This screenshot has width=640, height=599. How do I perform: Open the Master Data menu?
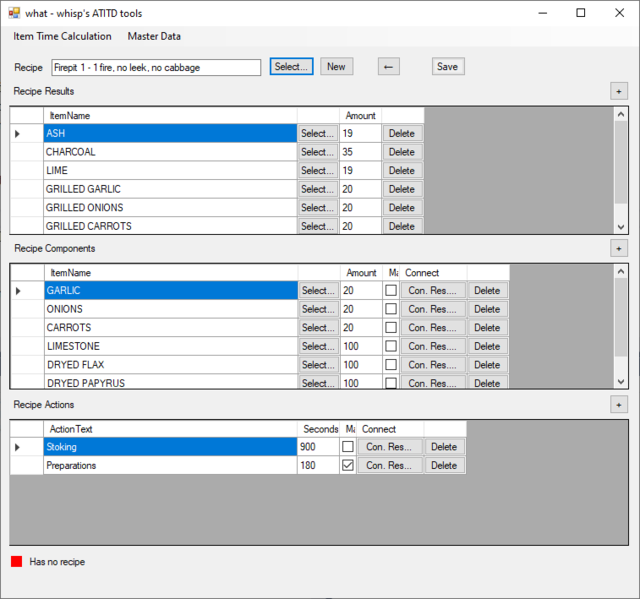[154, 37]
